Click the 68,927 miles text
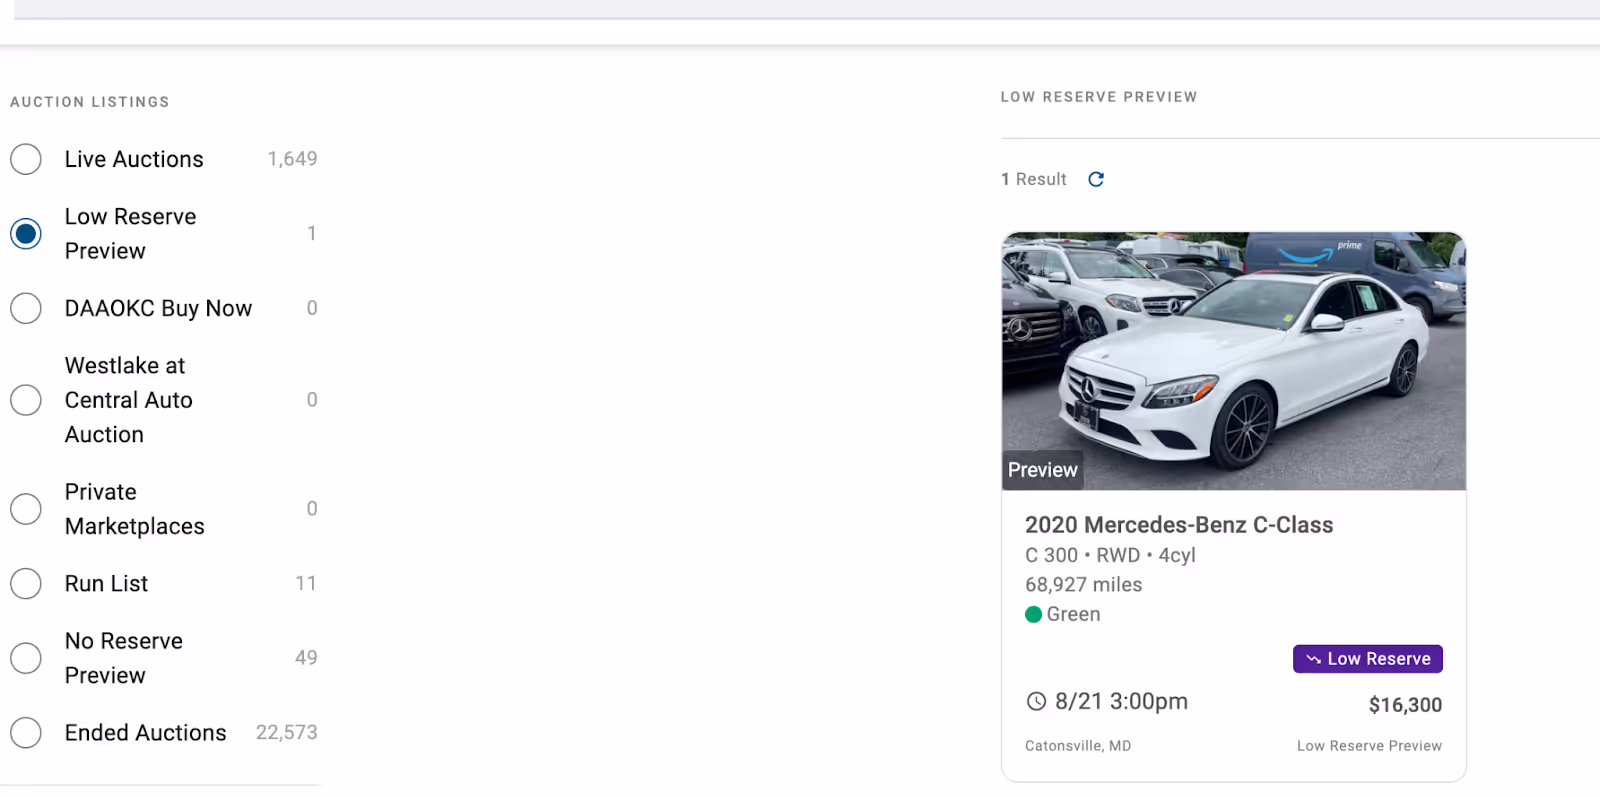This screenshot has width=1600, height=797. (x=1083, y=585)
